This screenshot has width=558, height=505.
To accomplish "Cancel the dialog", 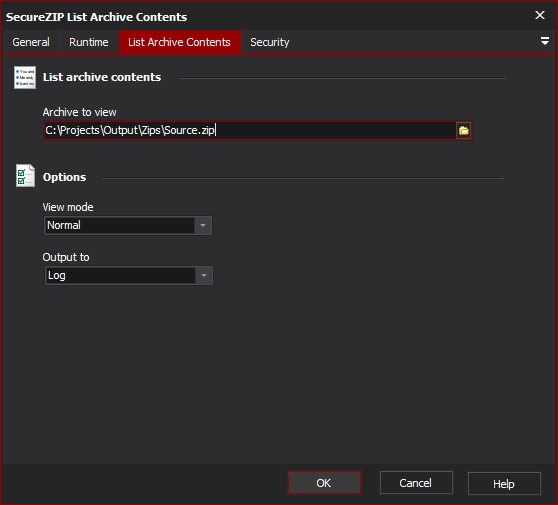I will (416, 483).
